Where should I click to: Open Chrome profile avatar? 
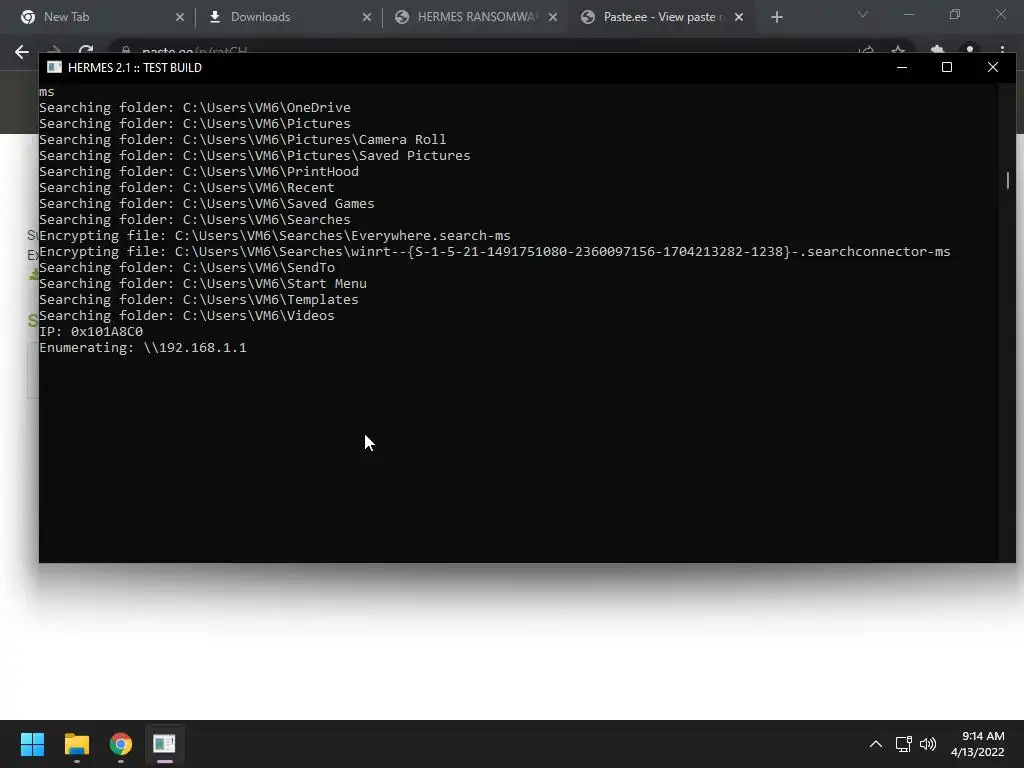click(970, 50)
